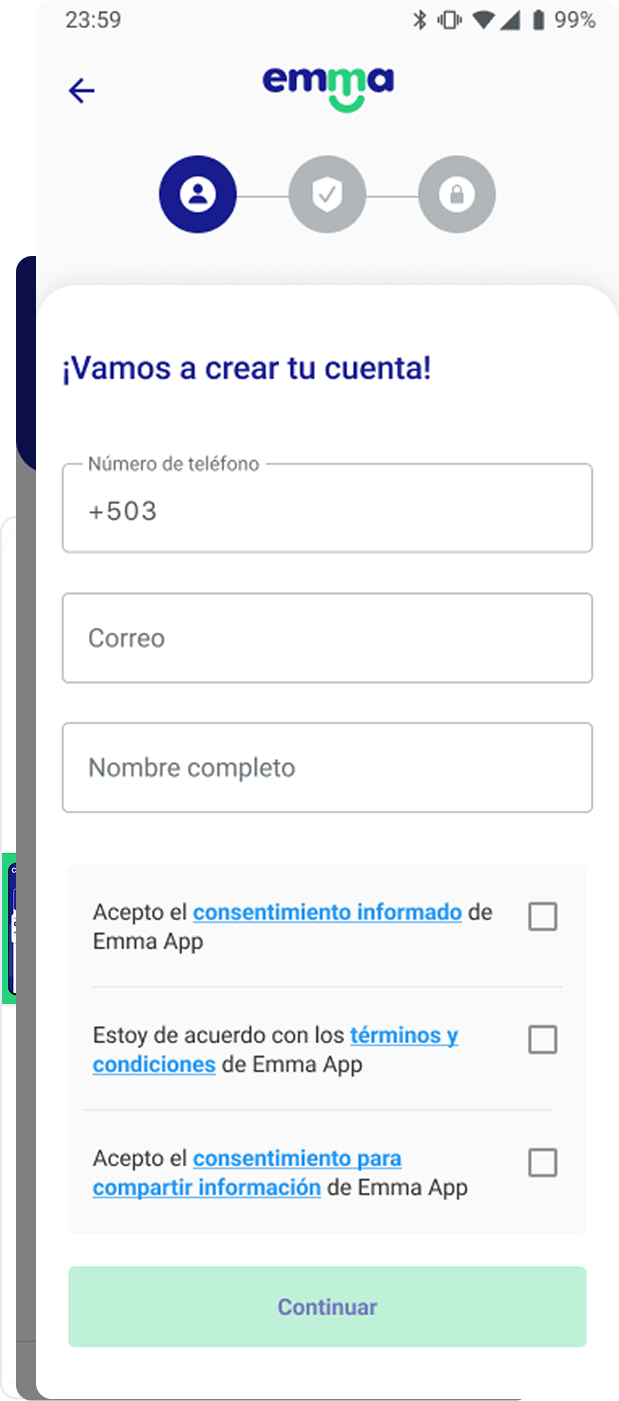The height and width of the screenshot is (1401, 619).
Task: Select the shield verification step icon
Action: [327, 195]
